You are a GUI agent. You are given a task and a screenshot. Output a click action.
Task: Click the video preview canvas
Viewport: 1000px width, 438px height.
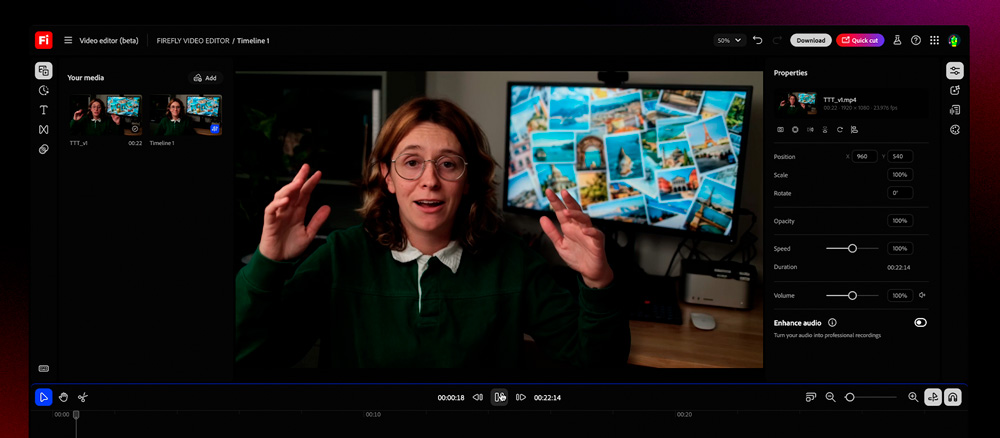[x=499, y=219]
